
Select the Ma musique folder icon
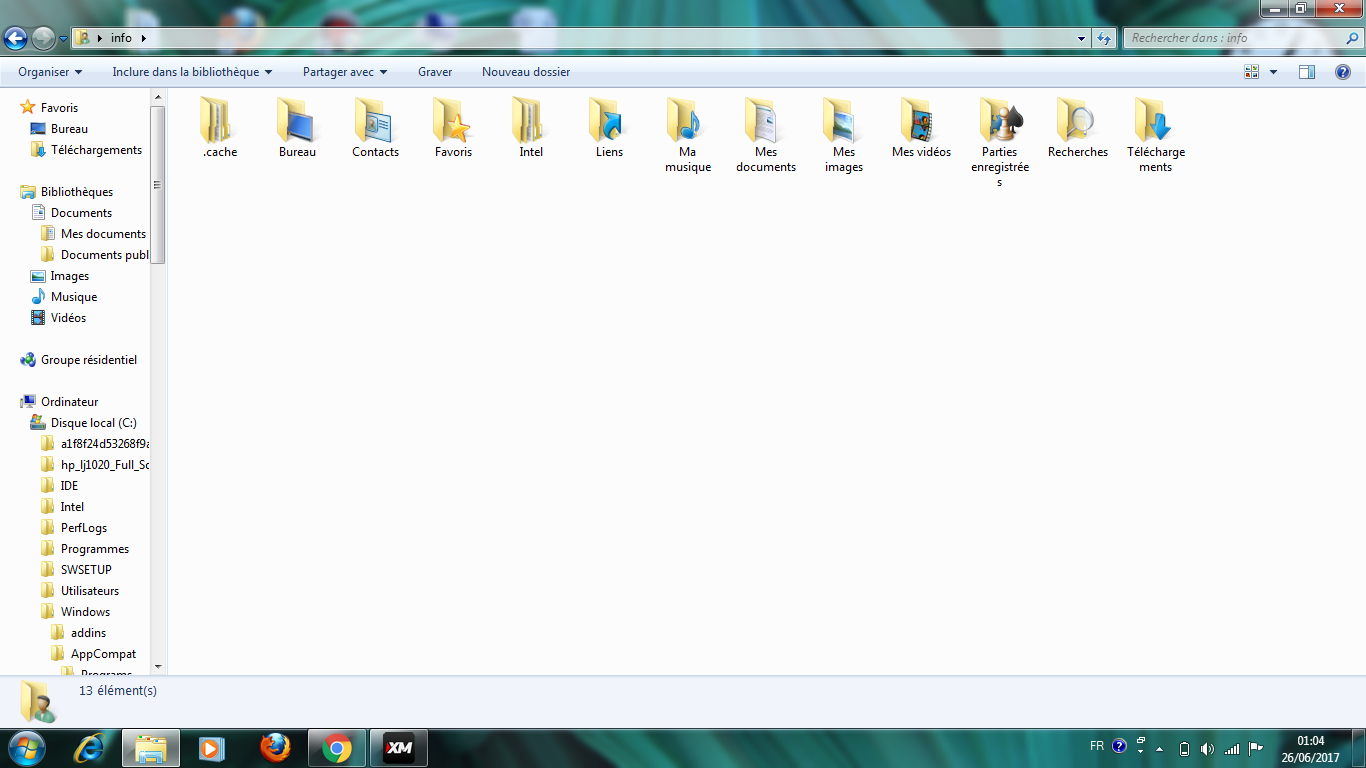[687, 121]
